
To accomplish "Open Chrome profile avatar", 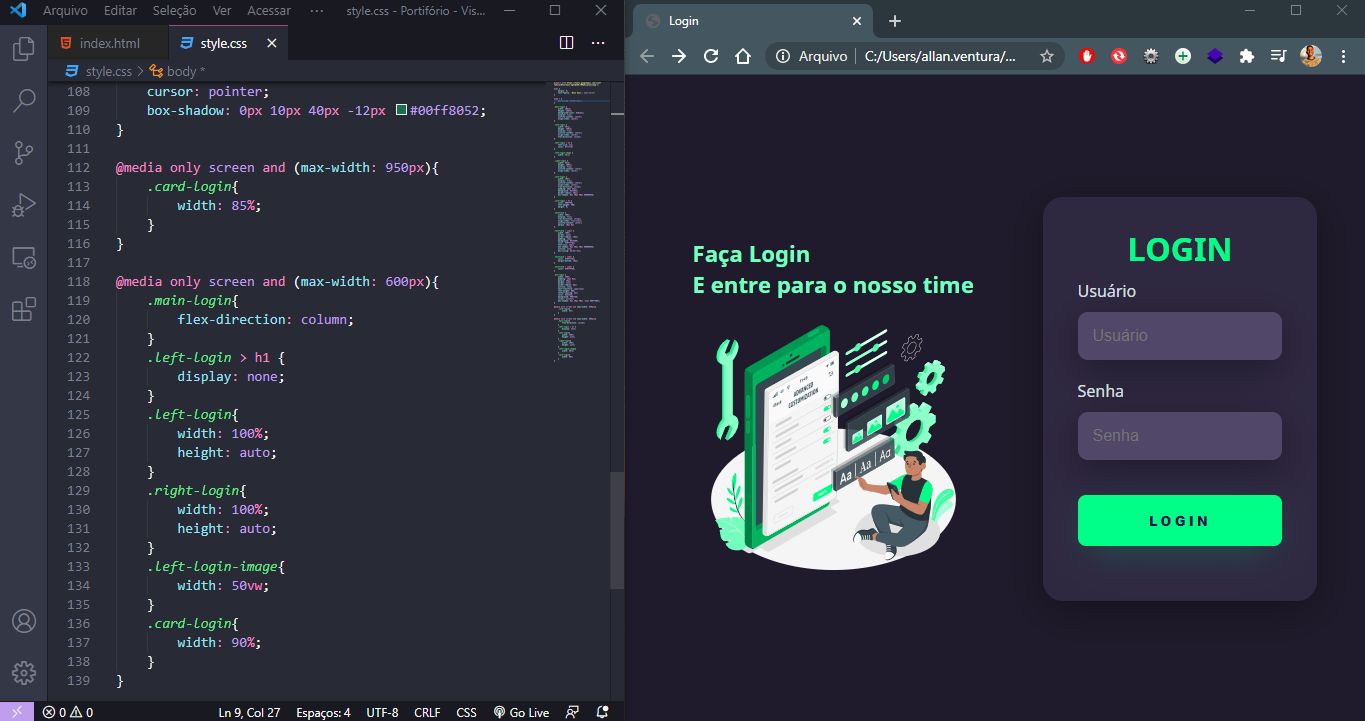I will (1311, 56).
